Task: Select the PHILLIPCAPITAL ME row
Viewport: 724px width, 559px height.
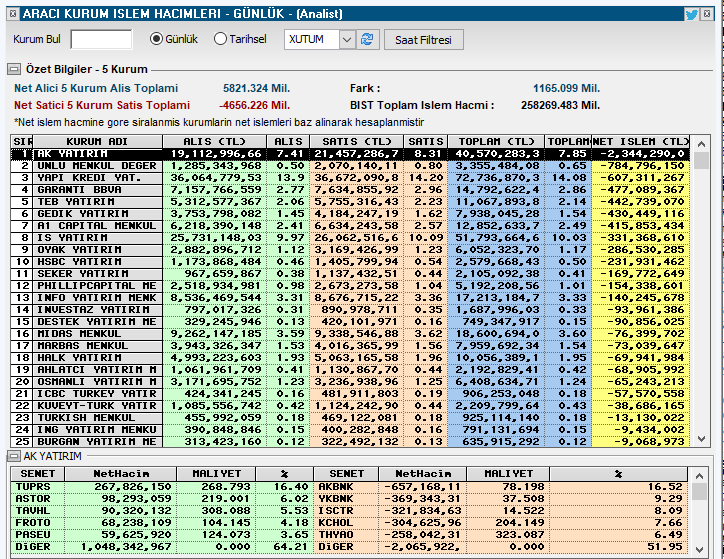Action: [x=350, y=286]
